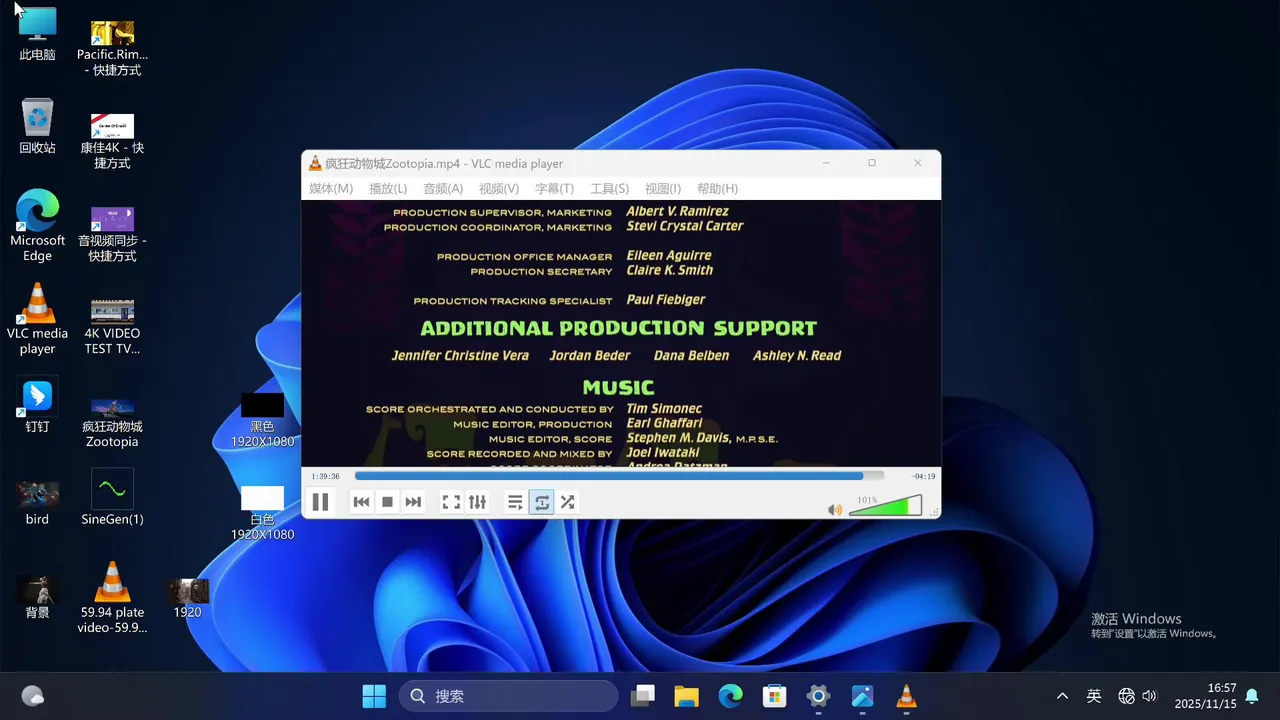Toggle remaining time display -04:19
The width and height of the screenshot is (1280, 720).
tap(923, 476)
